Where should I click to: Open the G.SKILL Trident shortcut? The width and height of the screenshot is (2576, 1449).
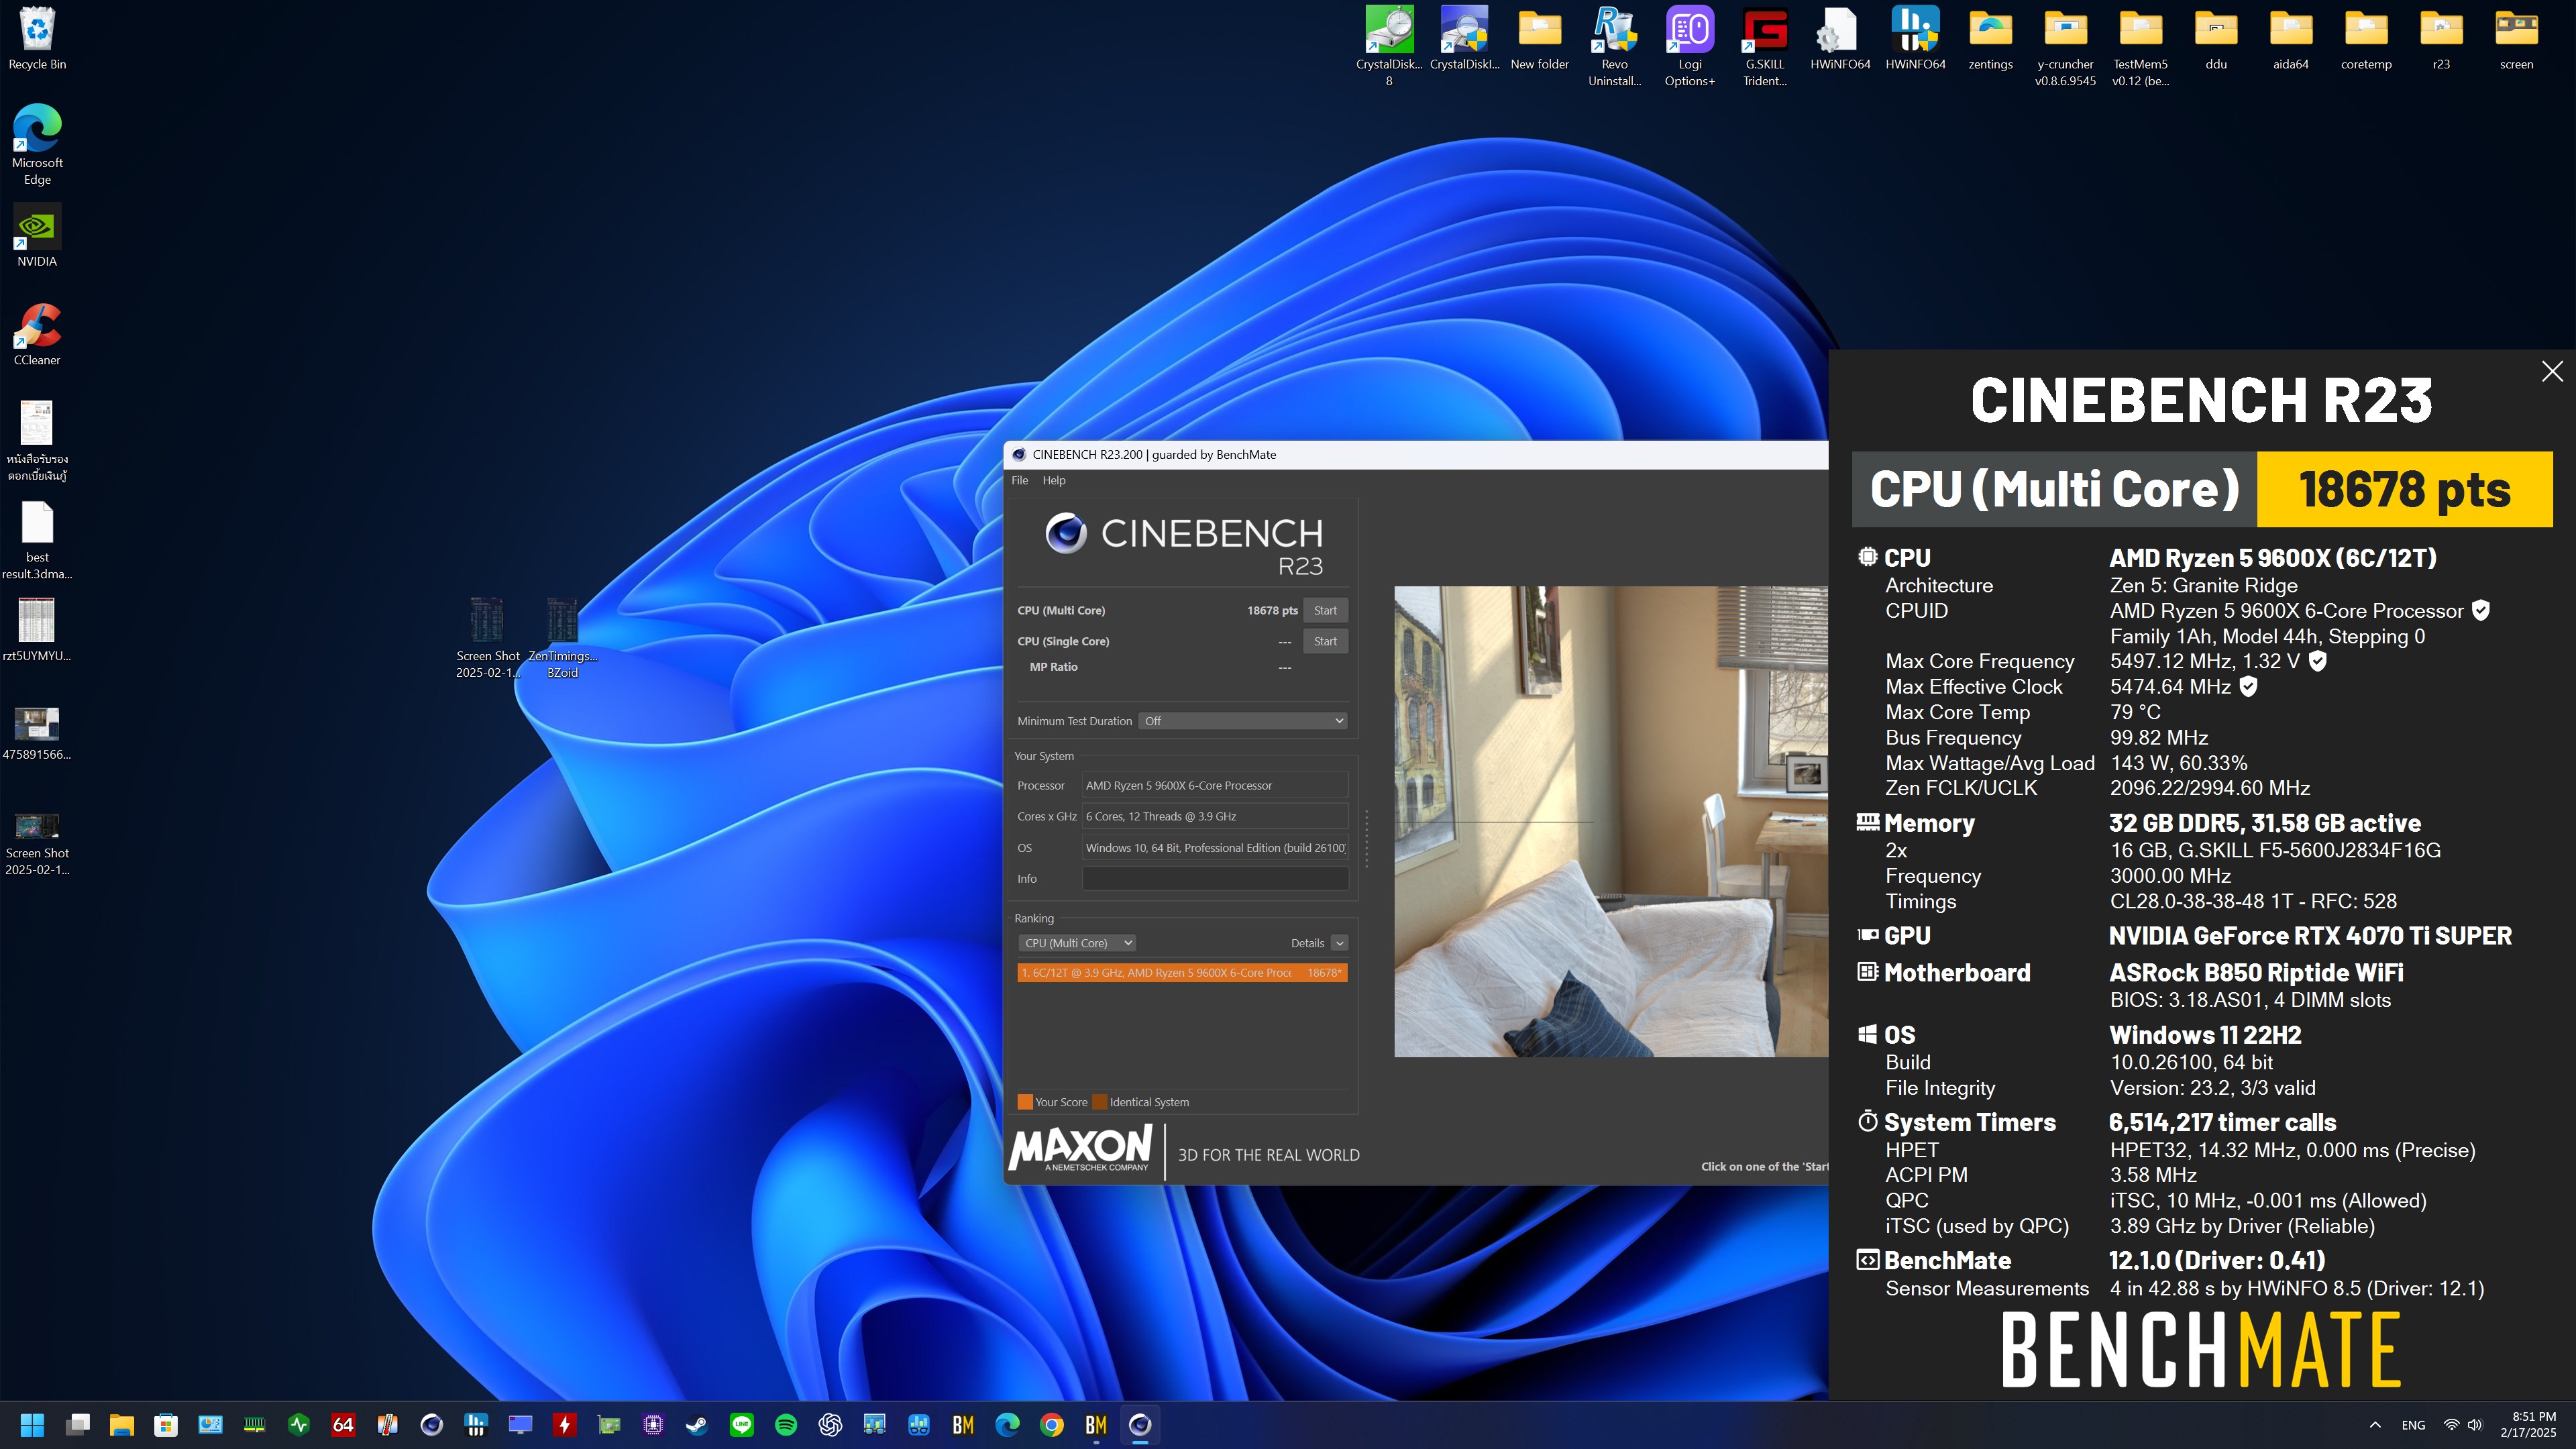click(1764, 45)
